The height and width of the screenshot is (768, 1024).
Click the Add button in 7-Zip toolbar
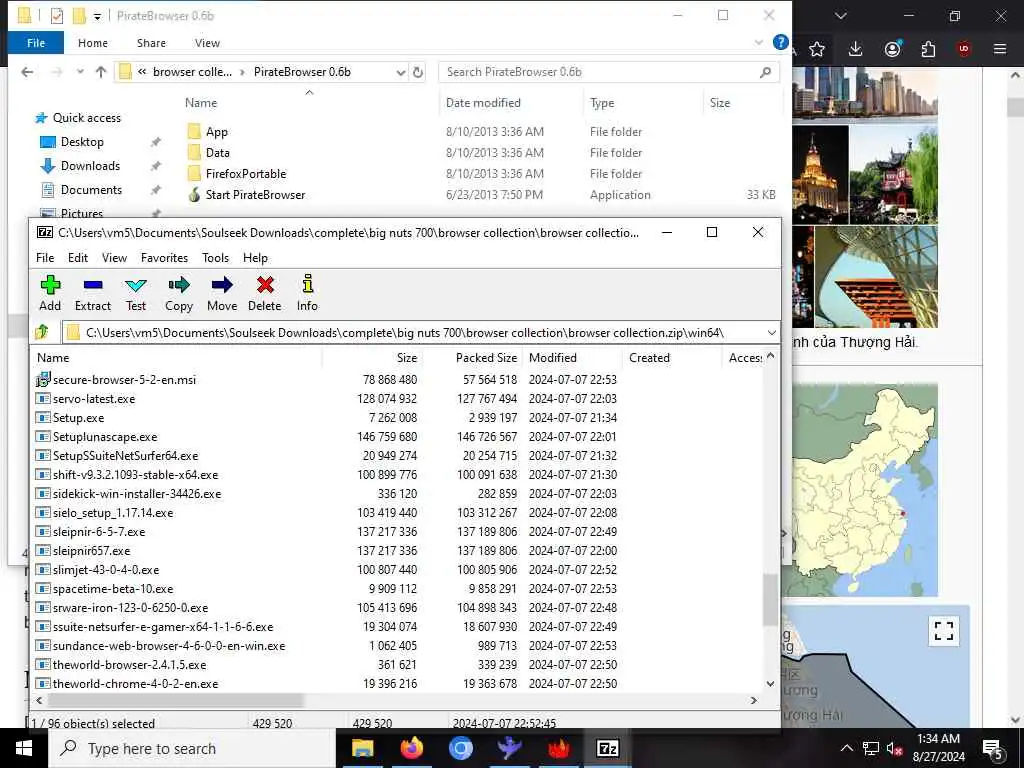pos(50,293)
